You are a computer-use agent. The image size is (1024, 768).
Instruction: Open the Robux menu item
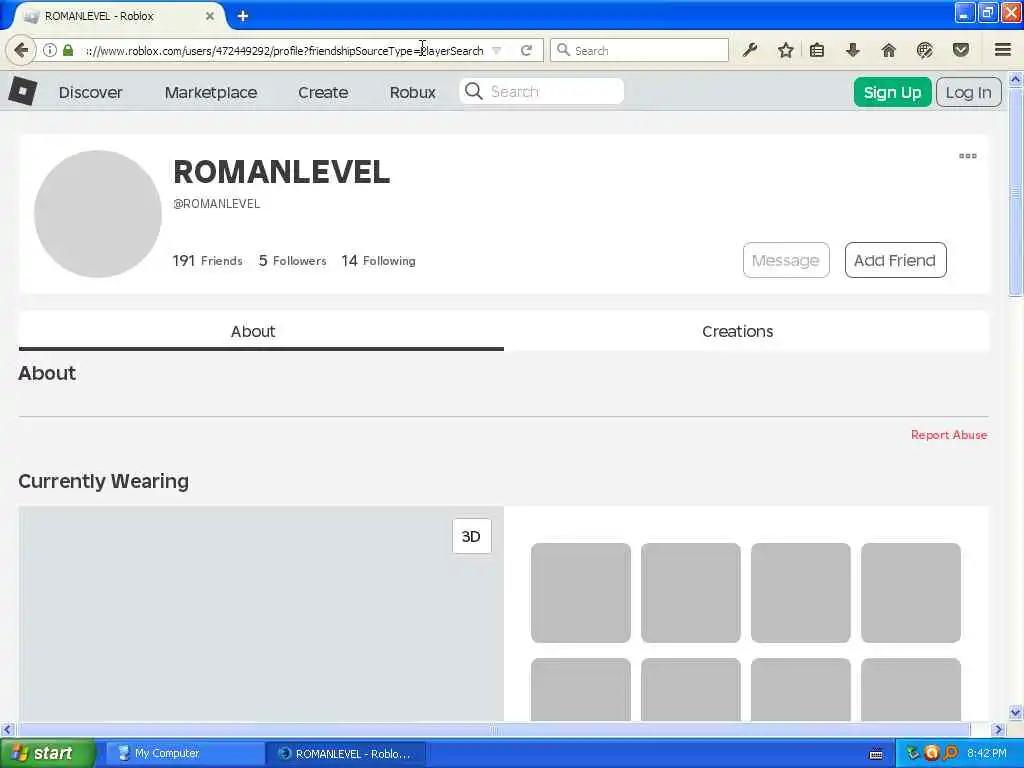coord(413,93)
